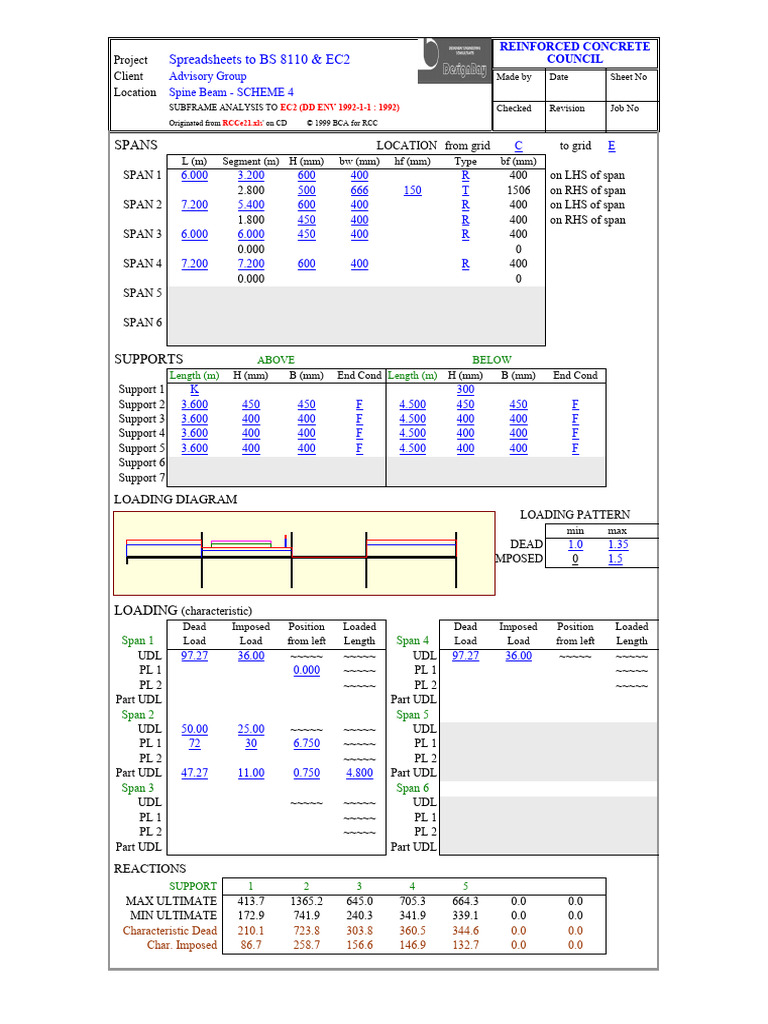
Task: Edit the IMPOSED max factor 1.5
Action: (x=615, y=558)
